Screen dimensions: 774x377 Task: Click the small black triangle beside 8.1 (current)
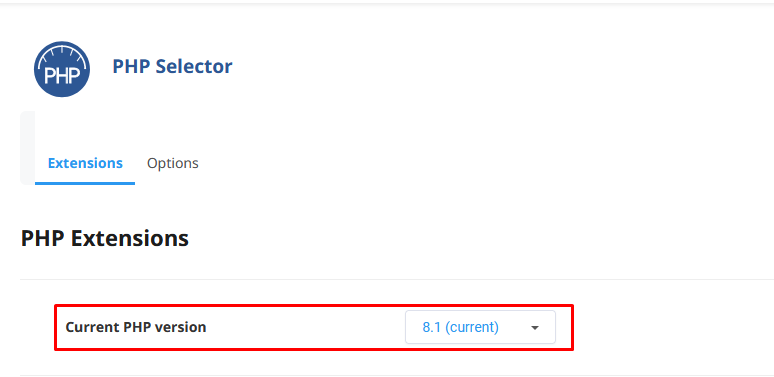tap(535, 328)
